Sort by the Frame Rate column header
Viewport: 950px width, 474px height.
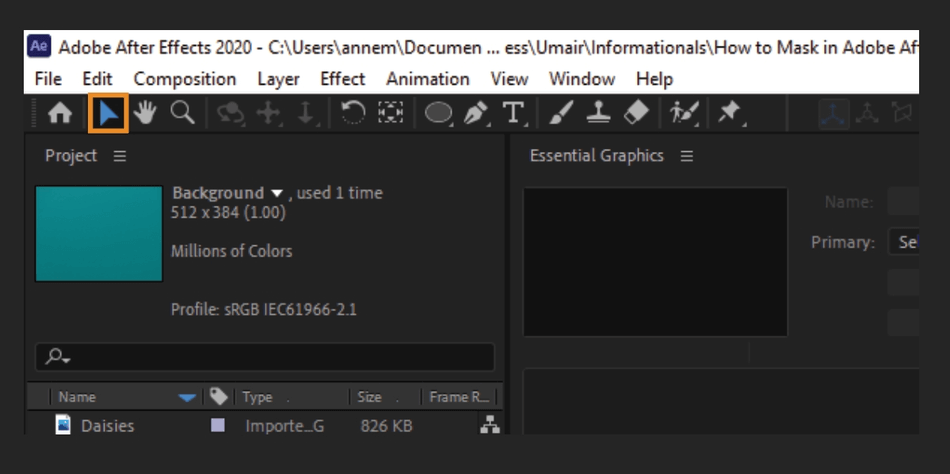coord(459,398)
